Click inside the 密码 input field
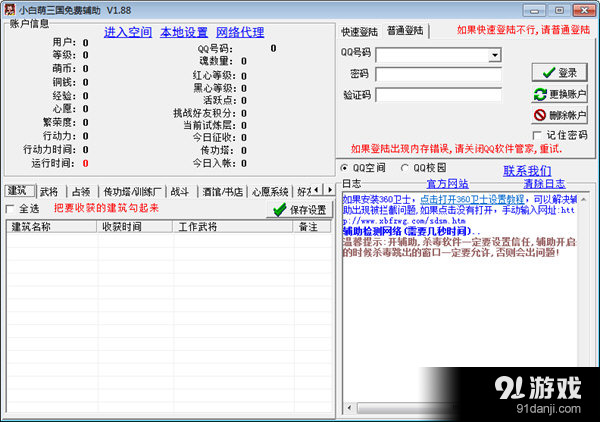 pos(439,74)
